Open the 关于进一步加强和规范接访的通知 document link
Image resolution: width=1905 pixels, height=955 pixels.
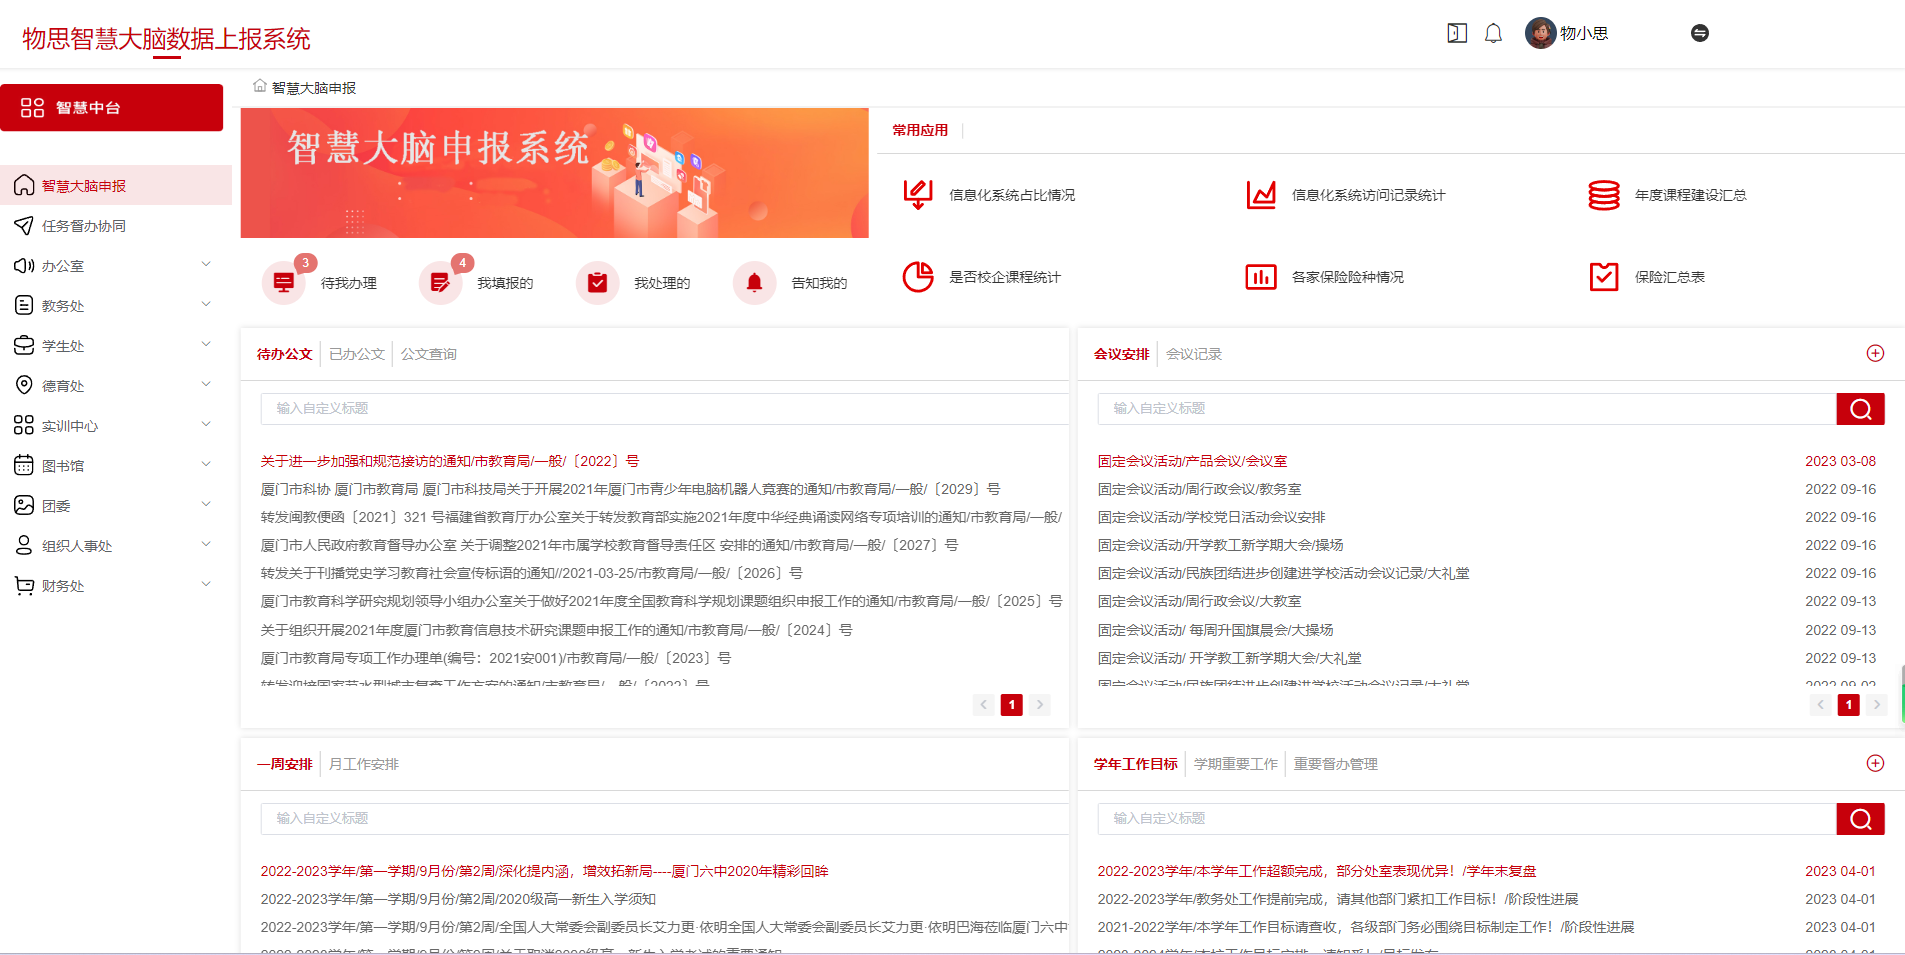(x=448, y=460)
